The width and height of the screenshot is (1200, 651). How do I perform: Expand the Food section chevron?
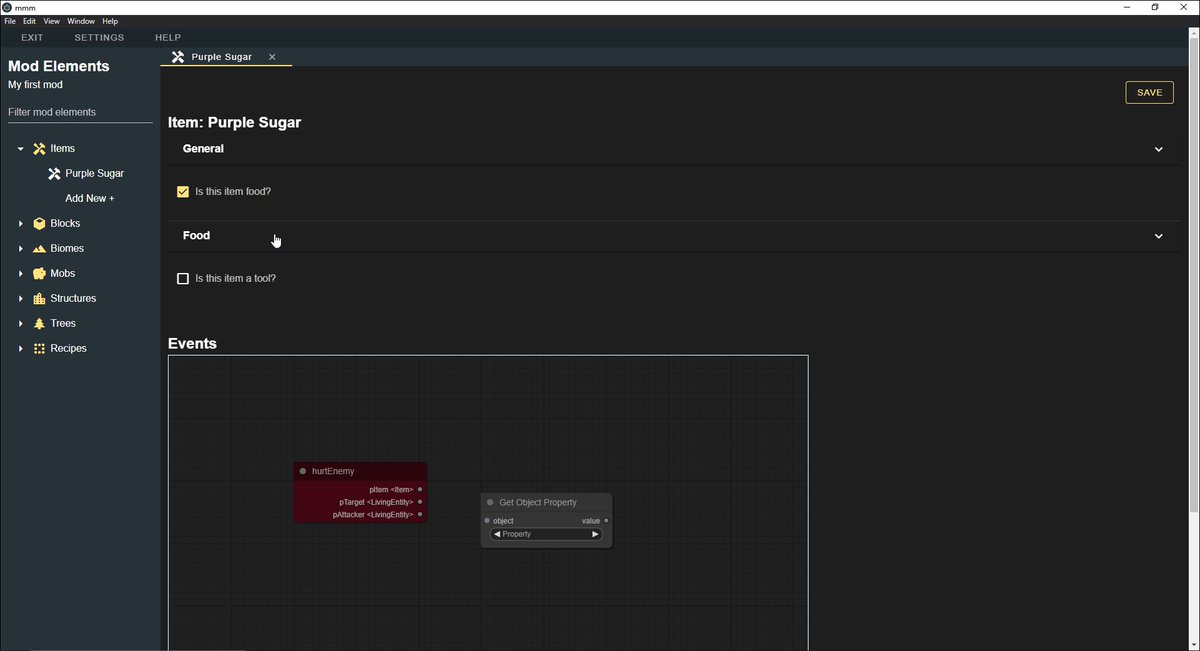click(1159, 237)
